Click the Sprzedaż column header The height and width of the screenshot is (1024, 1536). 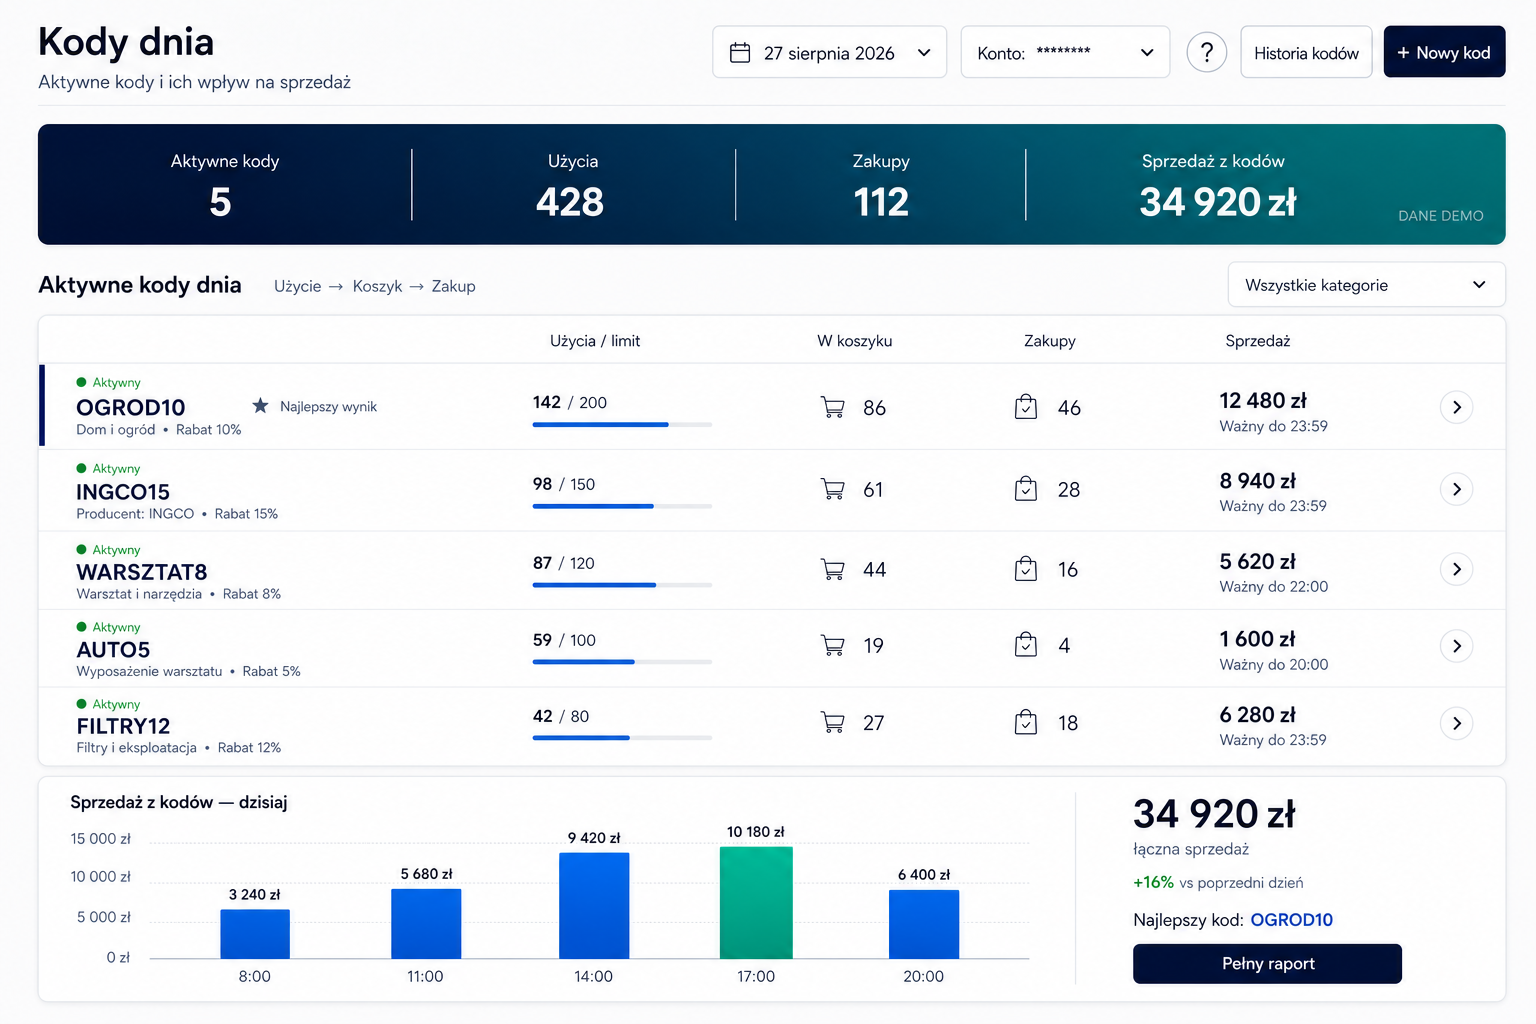click(x=1257, y=341)
